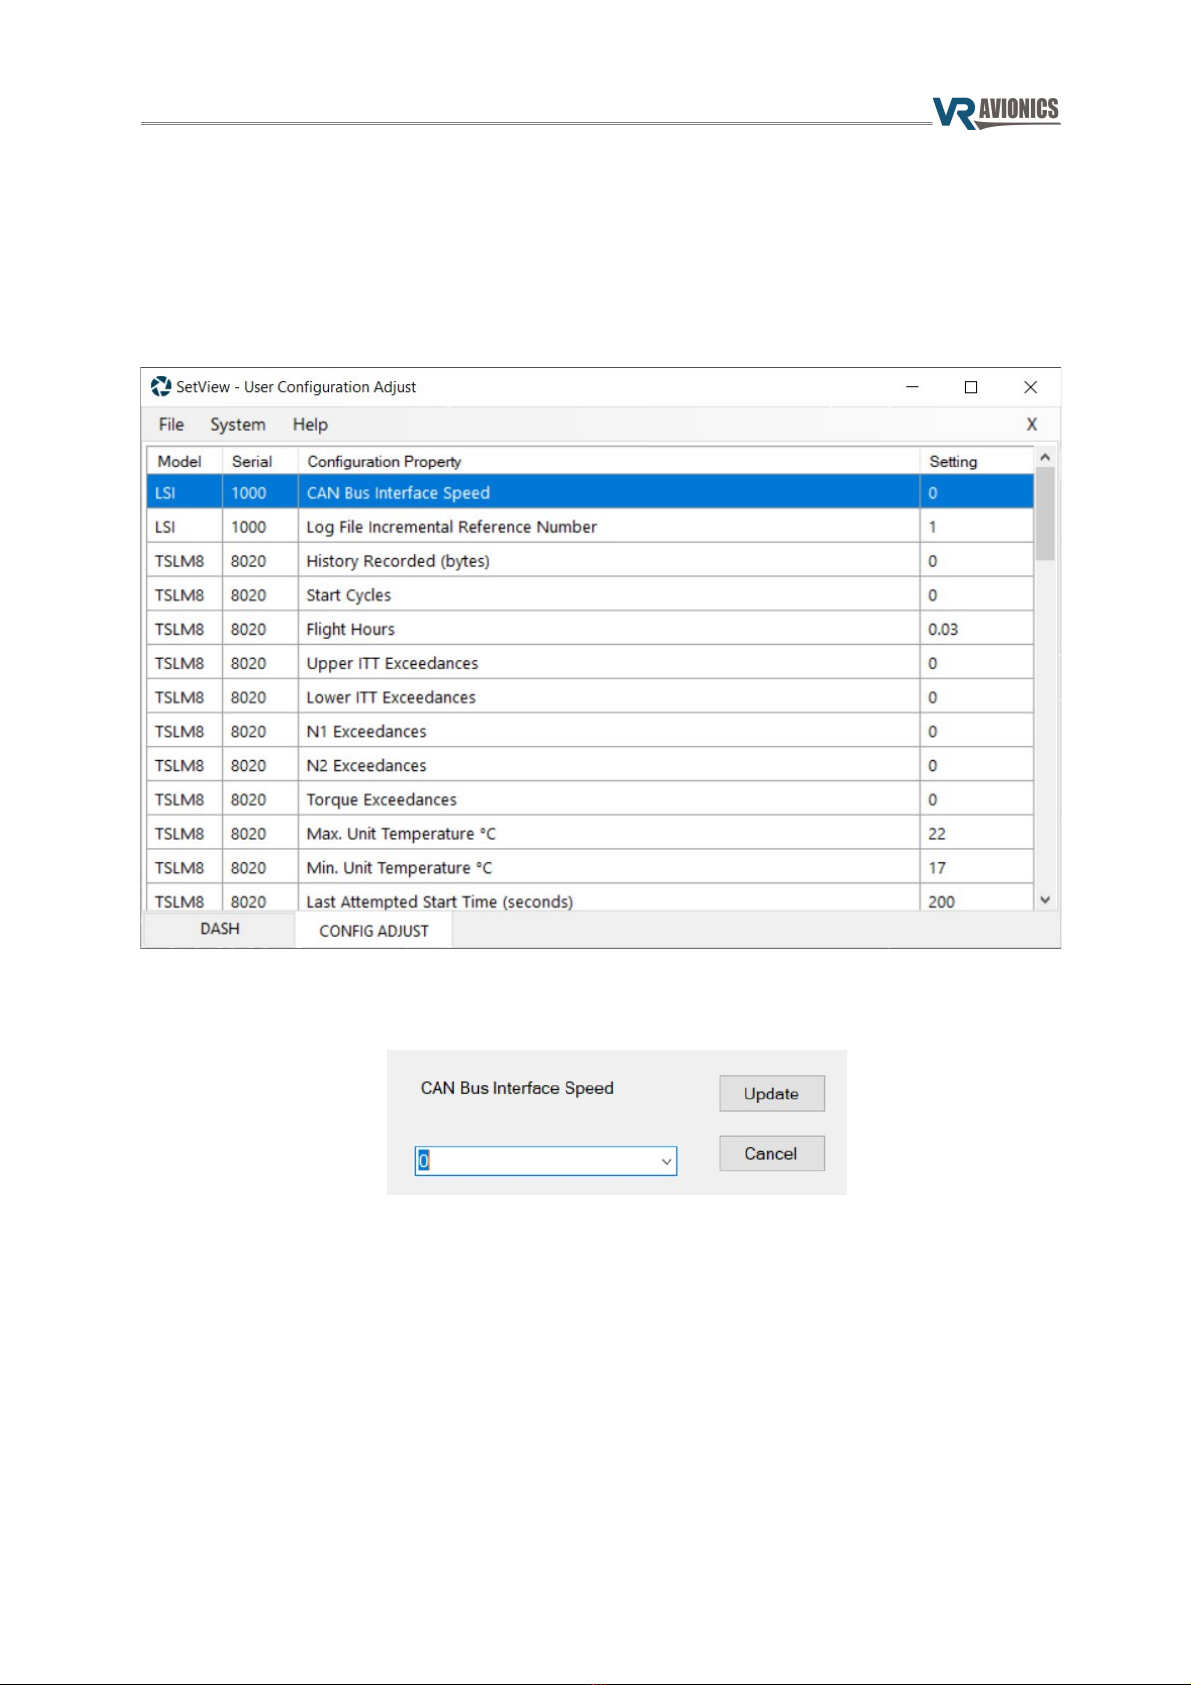Select the Lower ITT Exceedances row
This screenshot has width=1191, height=1685.
pyautogui.click(x=590, y=696)
